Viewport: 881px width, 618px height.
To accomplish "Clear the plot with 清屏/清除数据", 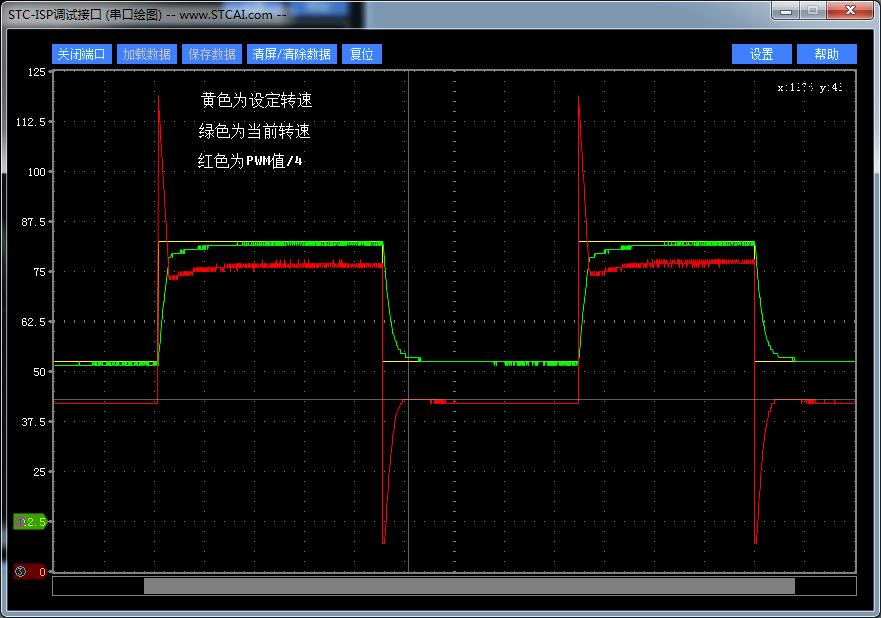I will (x=291, y=54).
